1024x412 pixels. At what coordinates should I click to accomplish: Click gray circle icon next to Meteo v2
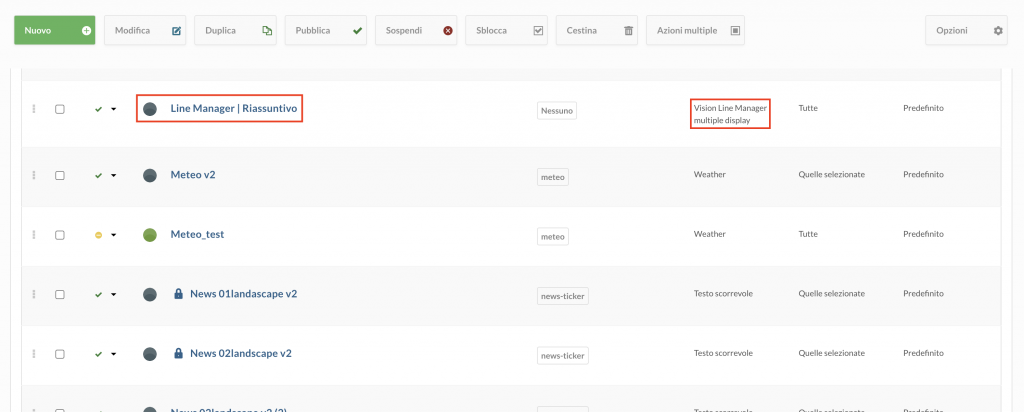tap(150, 175)
